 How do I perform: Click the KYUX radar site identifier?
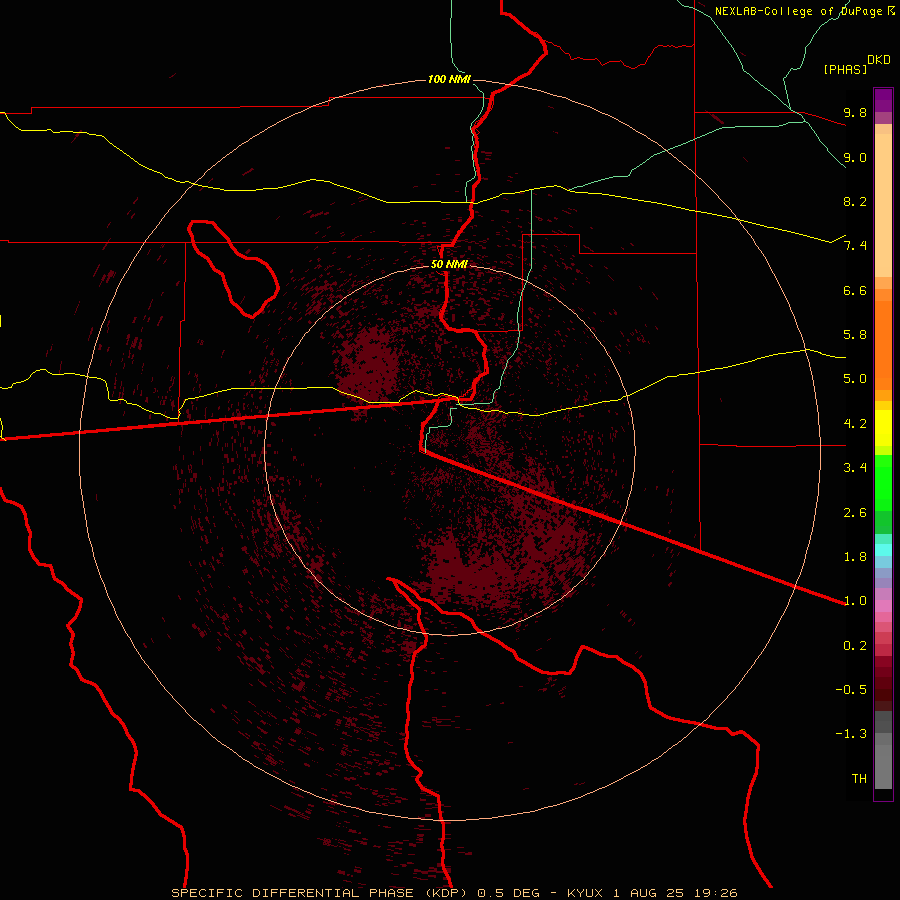coord(585,893)
